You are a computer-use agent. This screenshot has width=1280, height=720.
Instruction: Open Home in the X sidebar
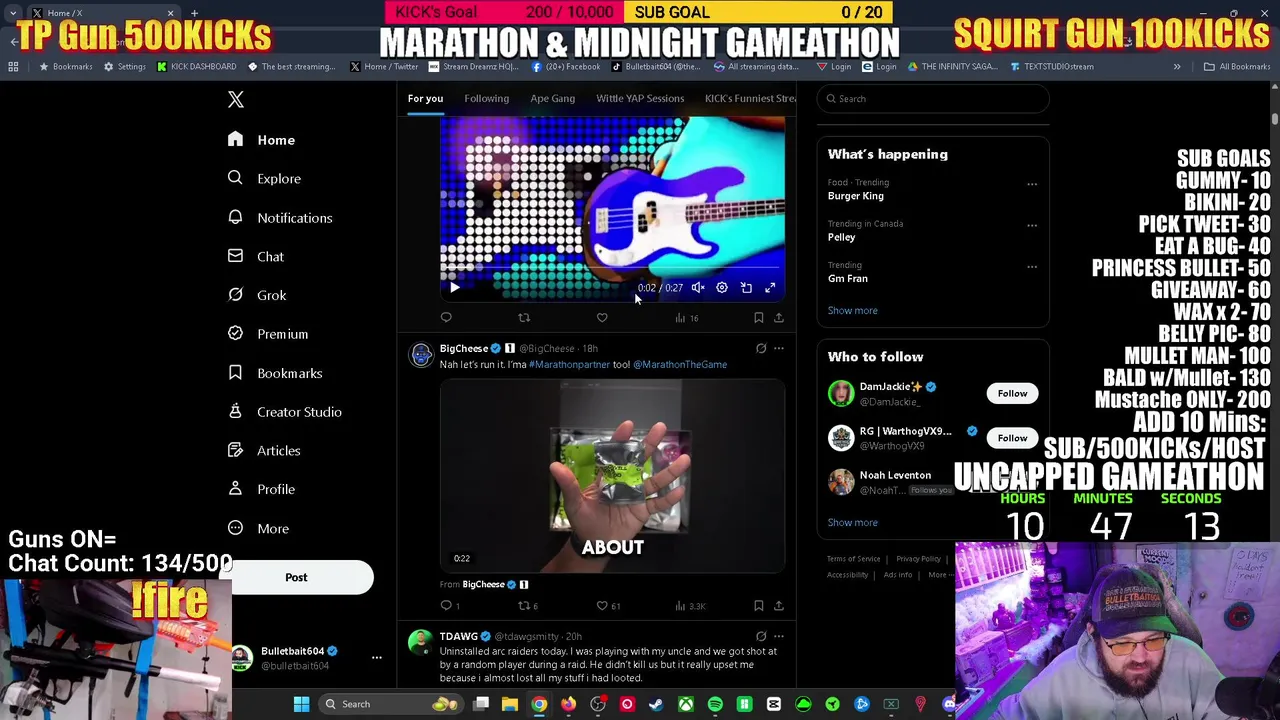tap(262, 140)
